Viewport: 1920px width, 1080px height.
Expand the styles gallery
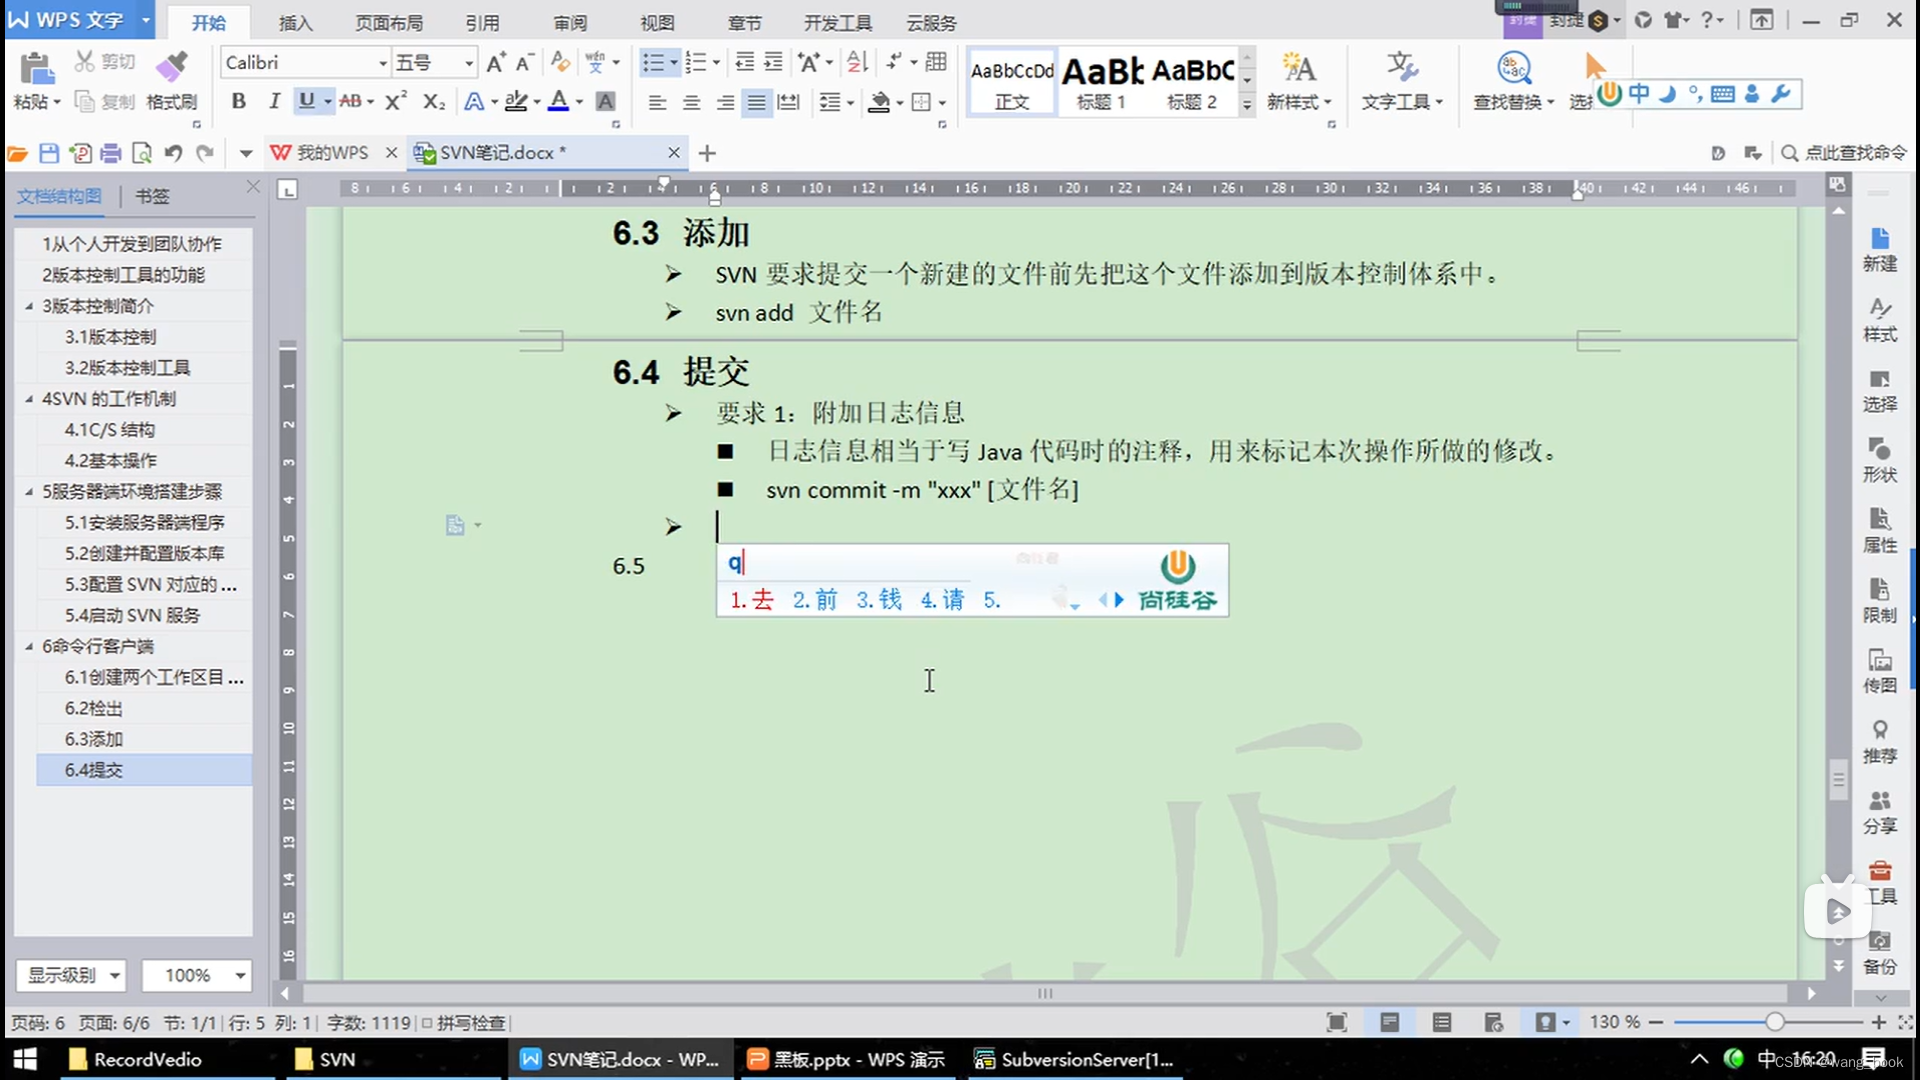point(1245,103)
